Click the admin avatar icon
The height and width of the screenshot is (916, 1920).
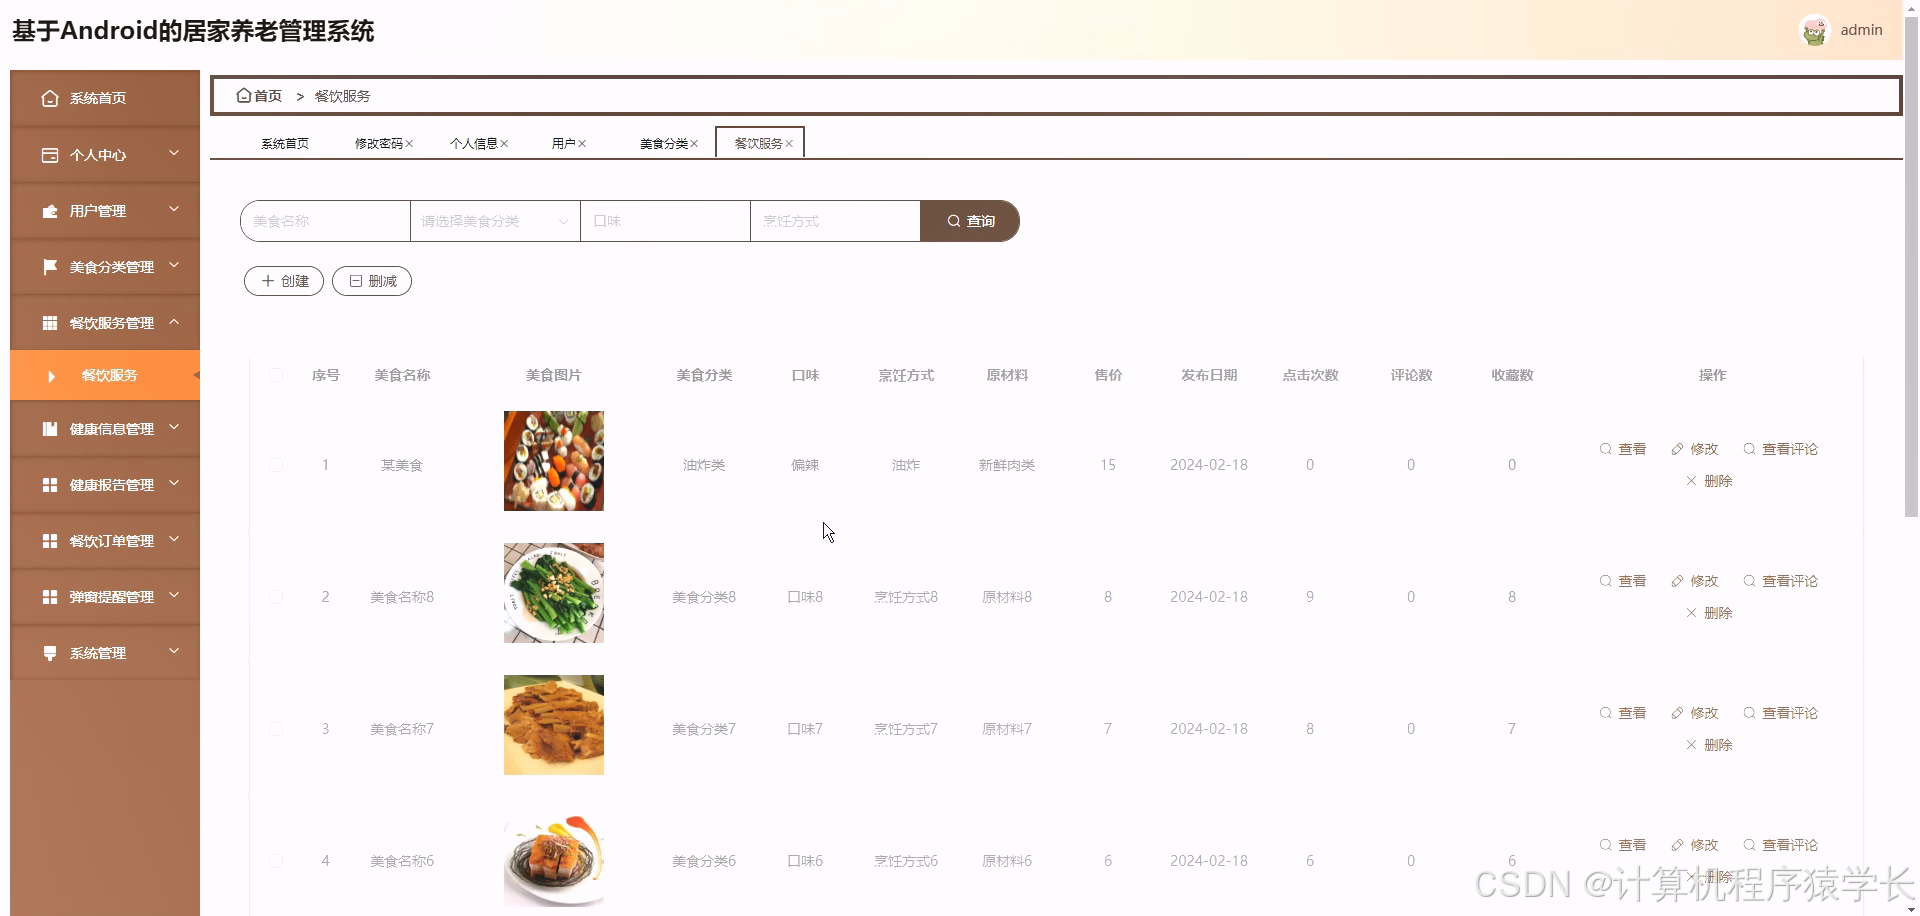(1814, 30)
